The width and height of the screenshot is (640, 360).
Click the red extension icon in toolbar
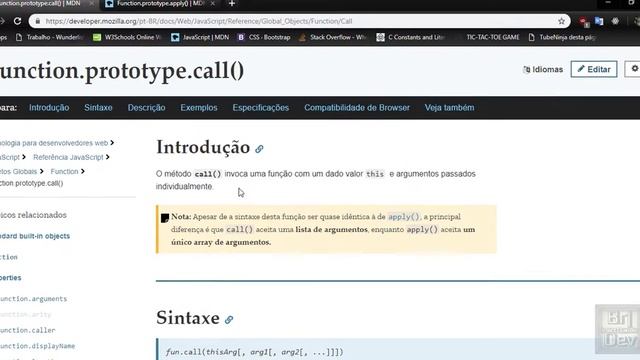coord(584,22)
